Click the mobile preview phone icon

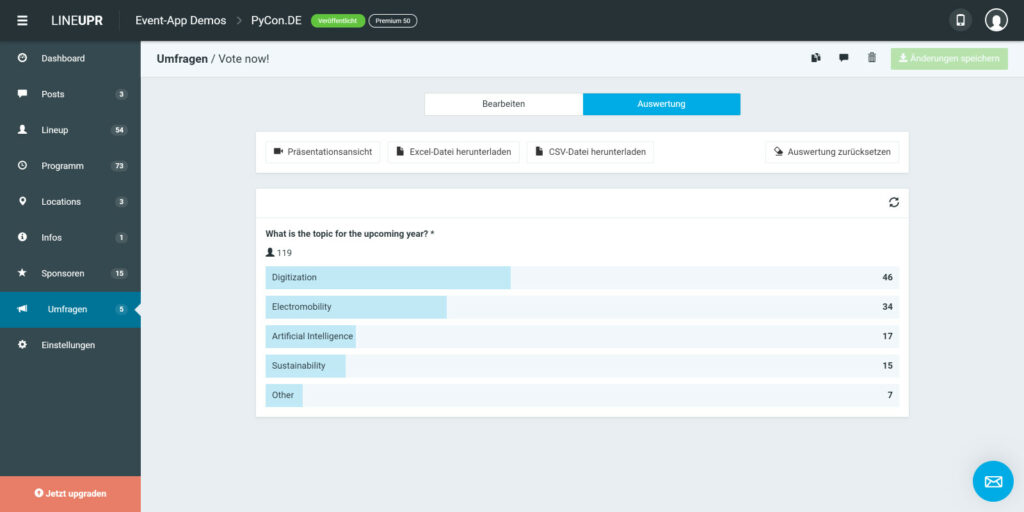960,20
